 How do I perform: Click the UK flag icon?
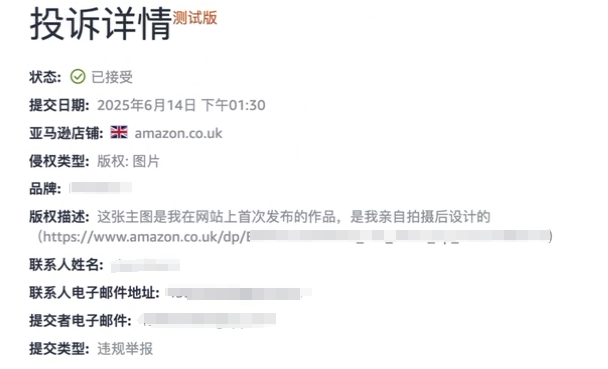point(119,132)
